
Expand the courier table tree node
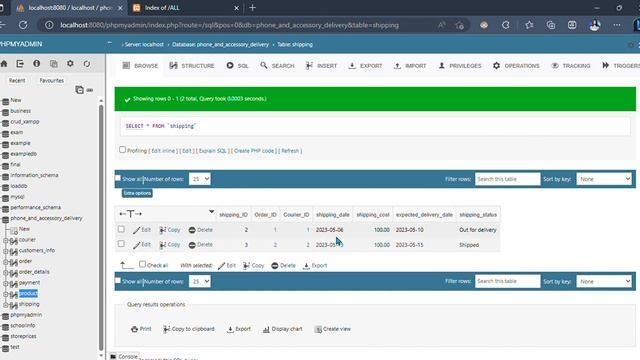click(6, 240)
